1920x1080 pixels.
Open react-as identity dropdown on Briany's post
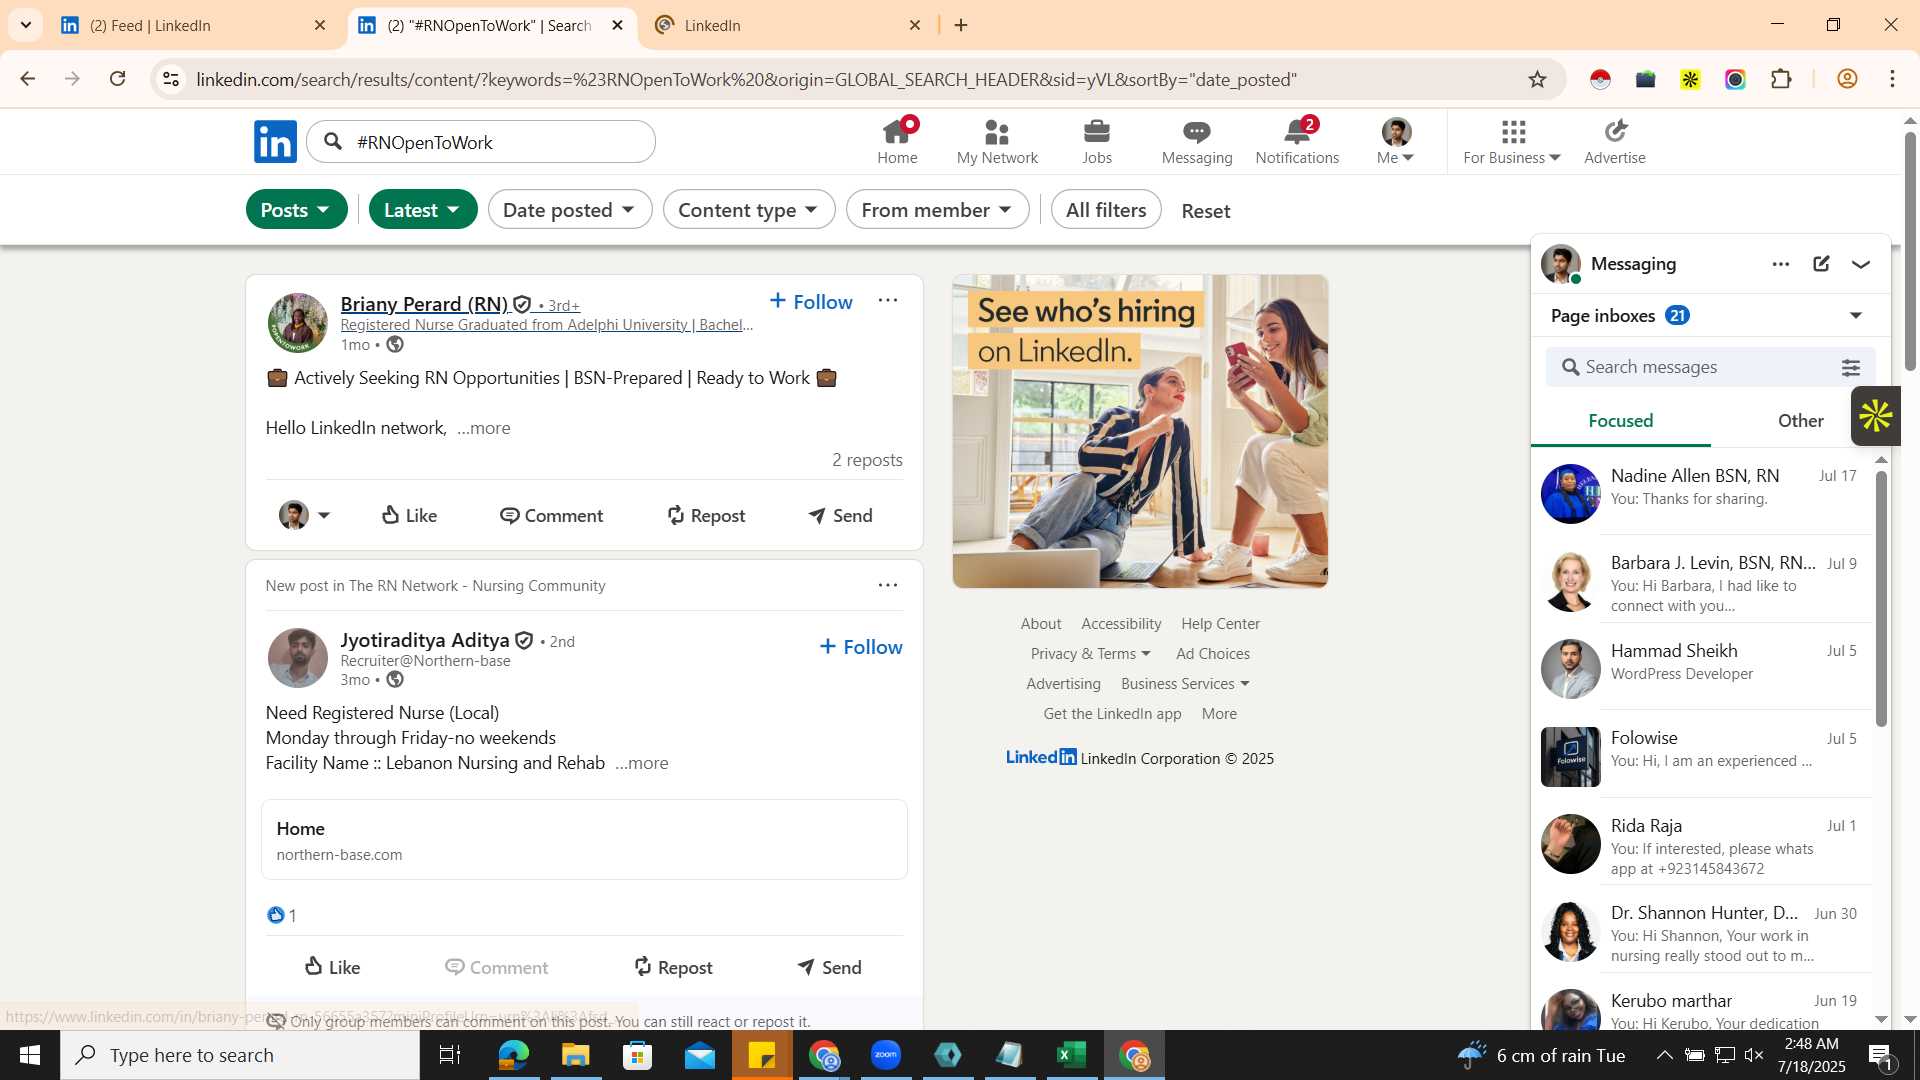tap(304, 515)
